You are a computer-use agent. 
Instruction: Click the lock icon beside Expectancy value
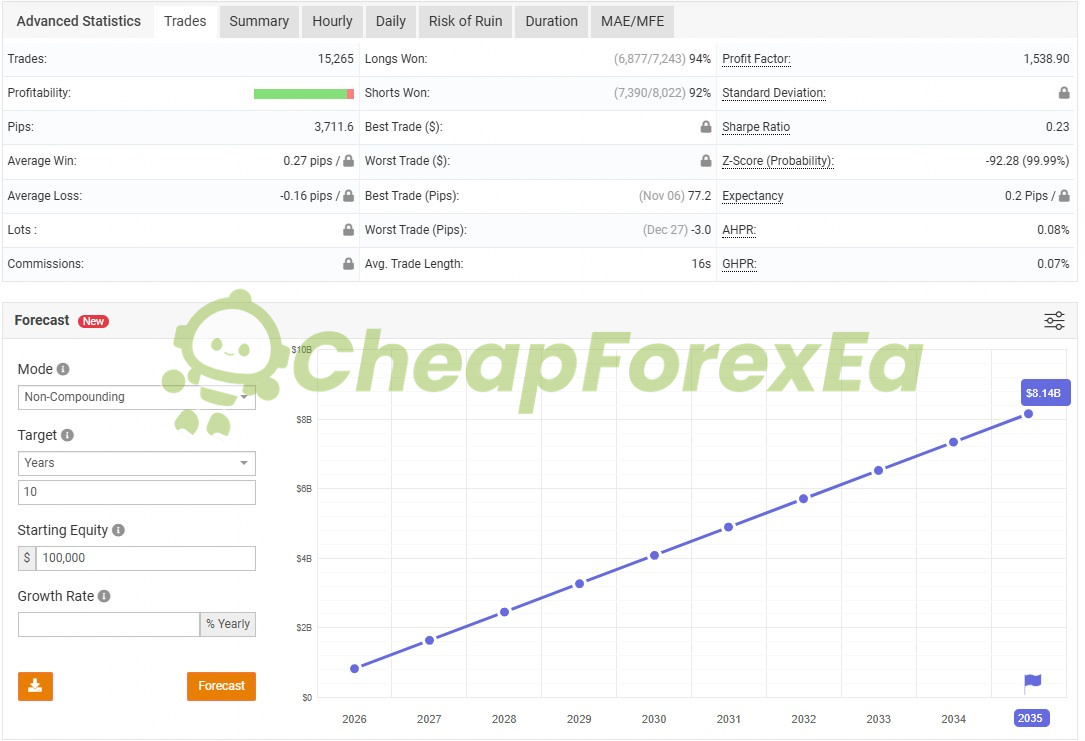[x=1064, y=196]
